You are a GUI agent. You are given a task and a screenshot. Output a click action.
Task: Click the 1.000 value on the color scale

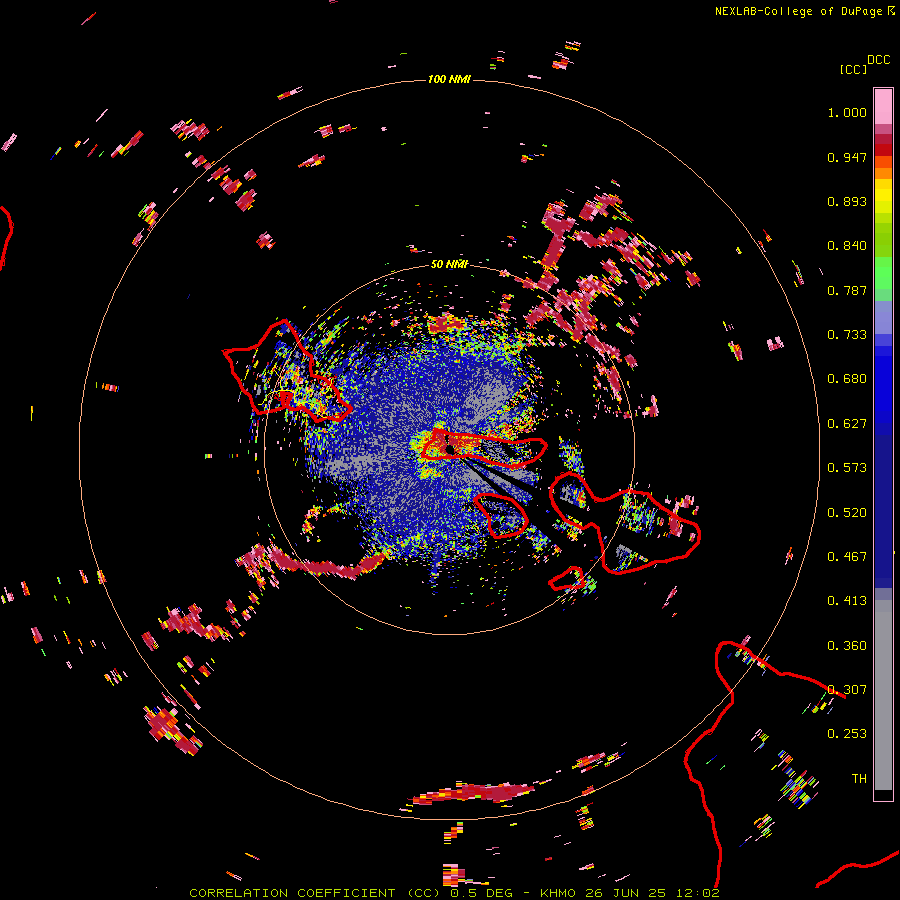click(847, 112)
